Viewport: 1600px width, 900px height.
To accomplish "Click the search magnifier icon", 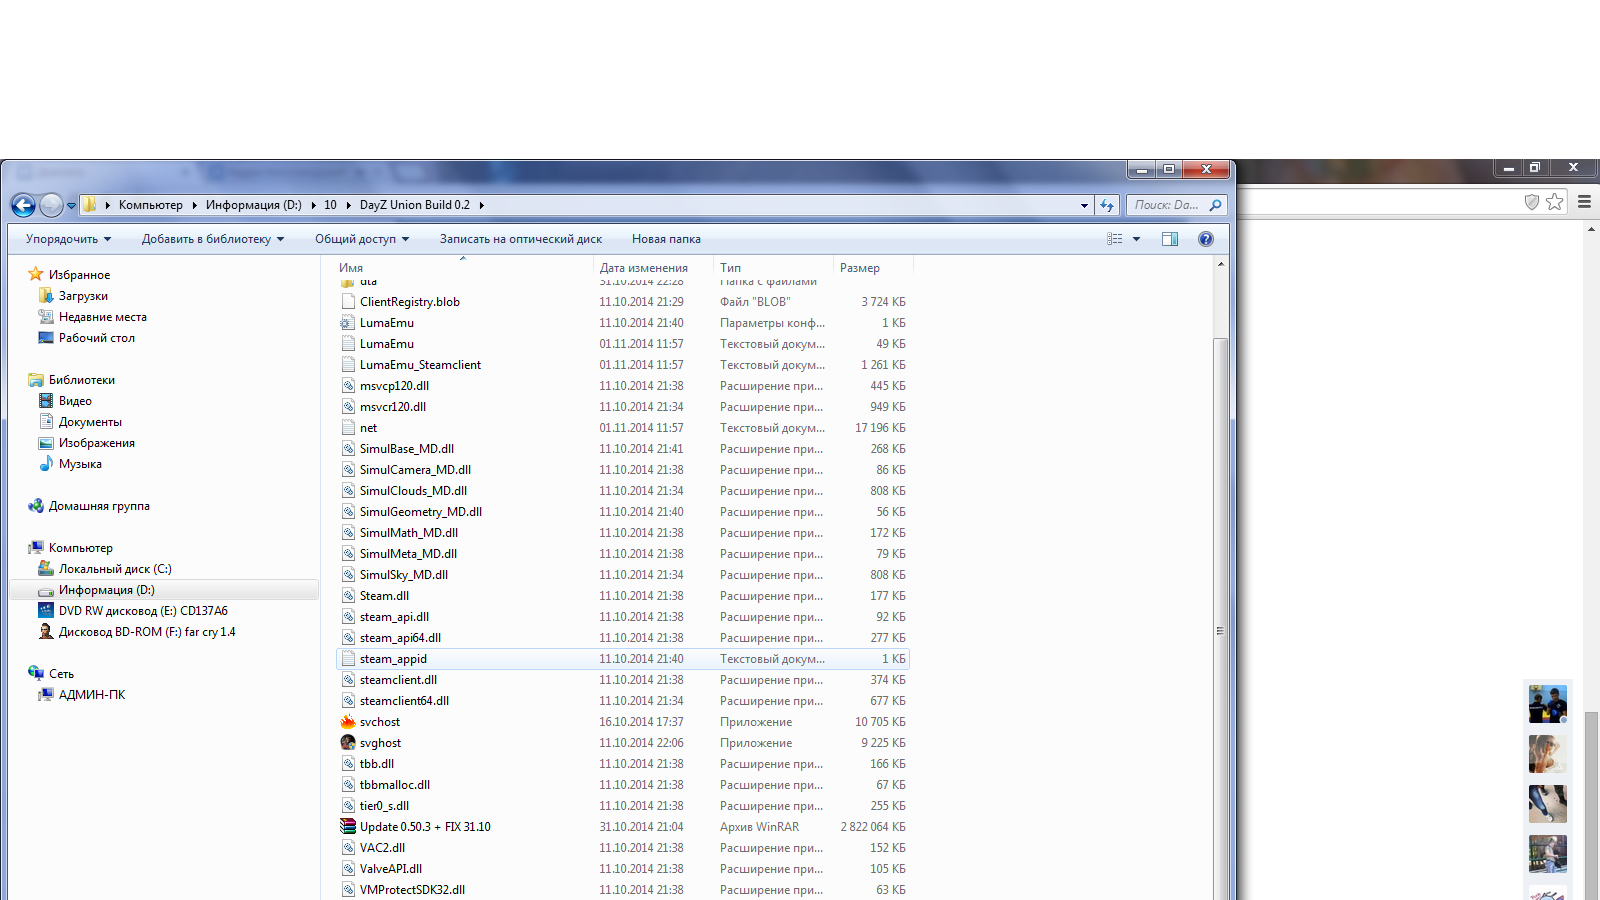I will [1215, 205].
